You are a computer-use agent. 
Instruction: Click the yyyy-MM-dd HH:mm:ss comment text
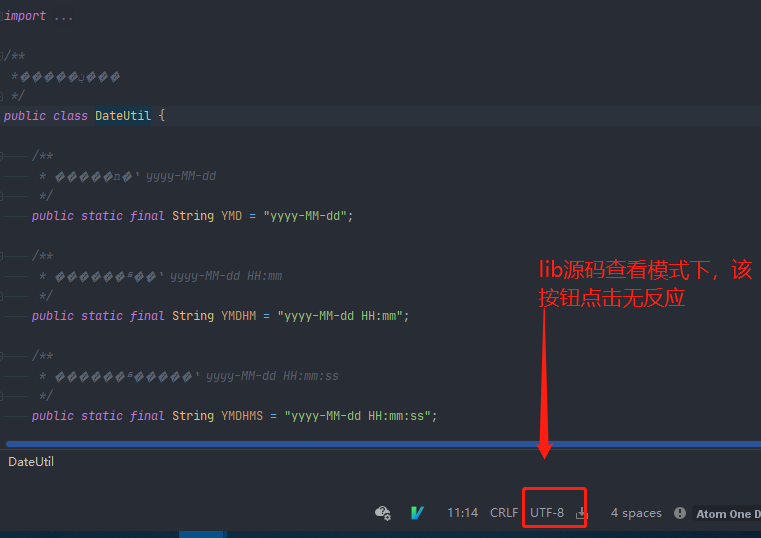pyautogui.click(x=272, y=376)
